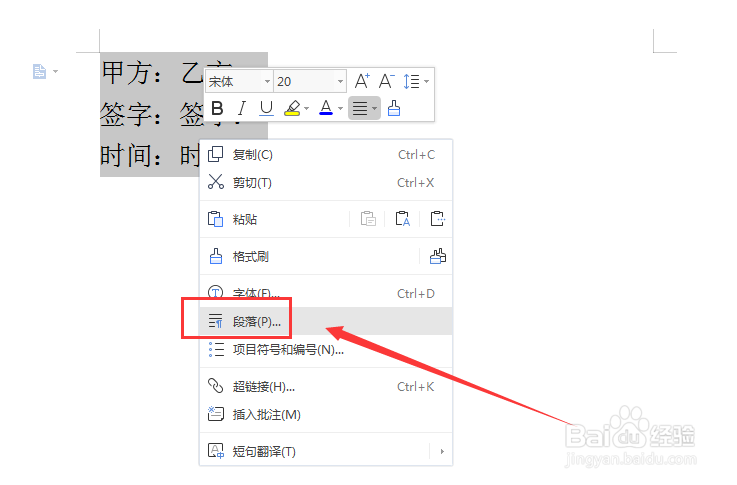The height and width of the screenshot is (485, 737).
Task: Click the document icon in left margin
Action: (39, 71)
